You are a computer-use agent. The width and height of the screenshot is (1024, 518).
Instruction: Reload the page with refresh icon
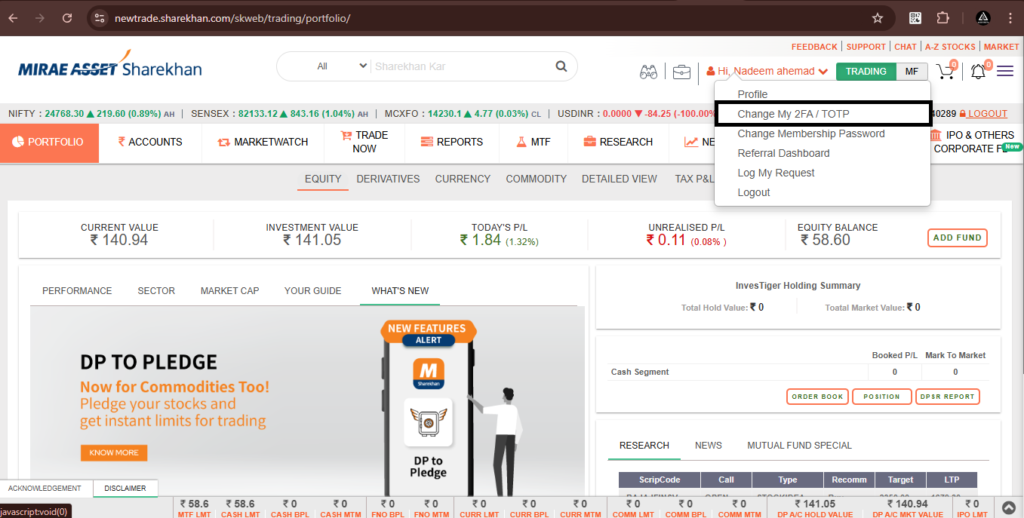[67, 18]
